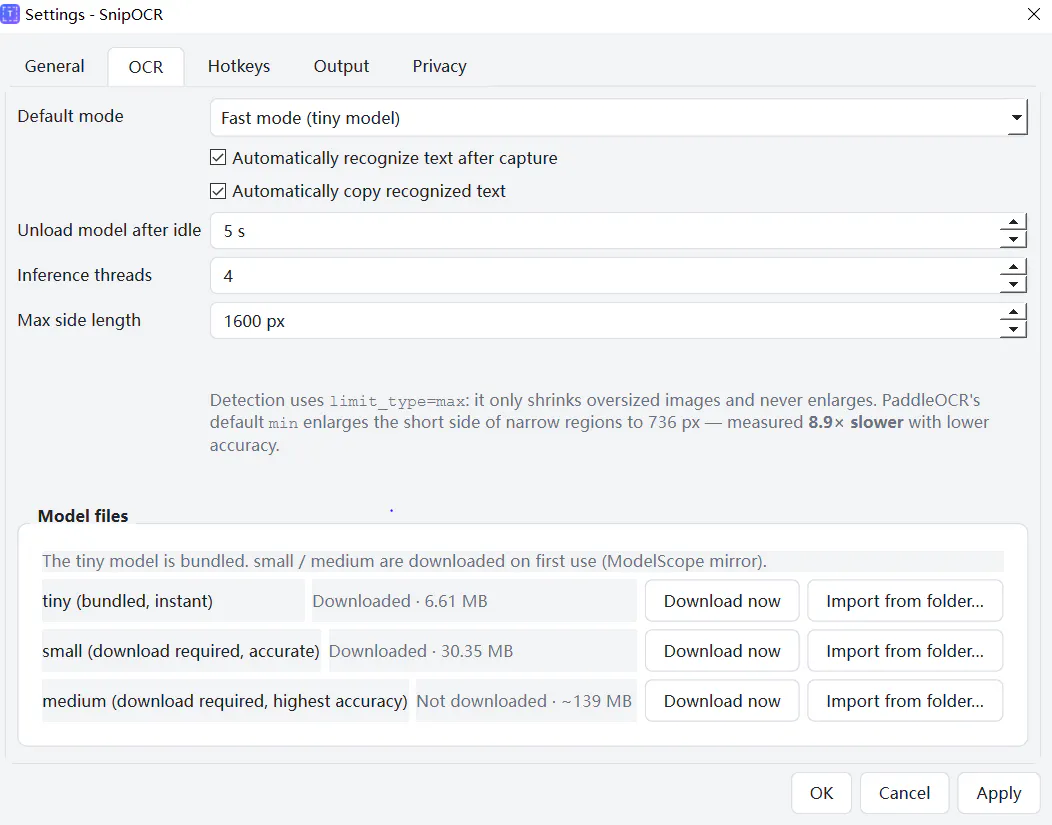Click the Cancel button
Viewport: 1052px width, 825px height.
click(904, 793)
